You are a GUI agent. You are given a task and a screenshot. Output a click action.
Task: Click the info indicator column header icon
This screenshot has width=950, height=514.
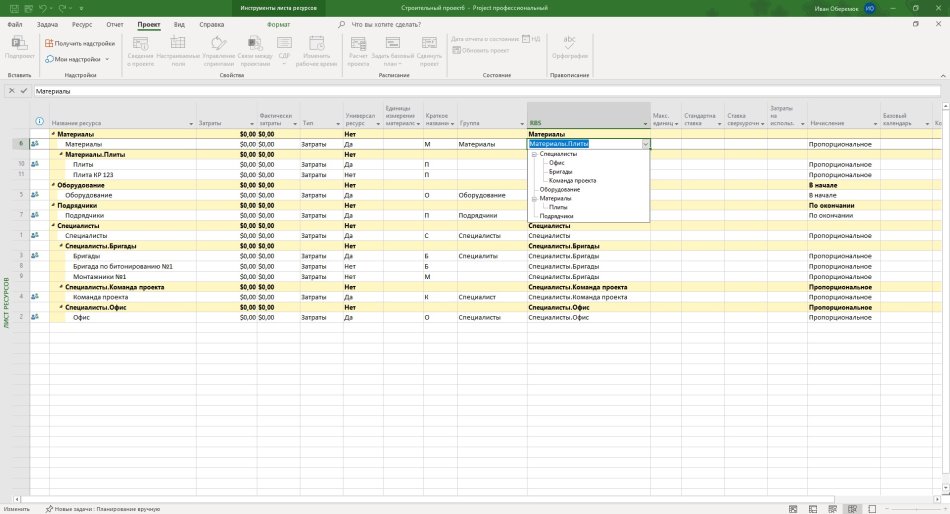[39, 121]
